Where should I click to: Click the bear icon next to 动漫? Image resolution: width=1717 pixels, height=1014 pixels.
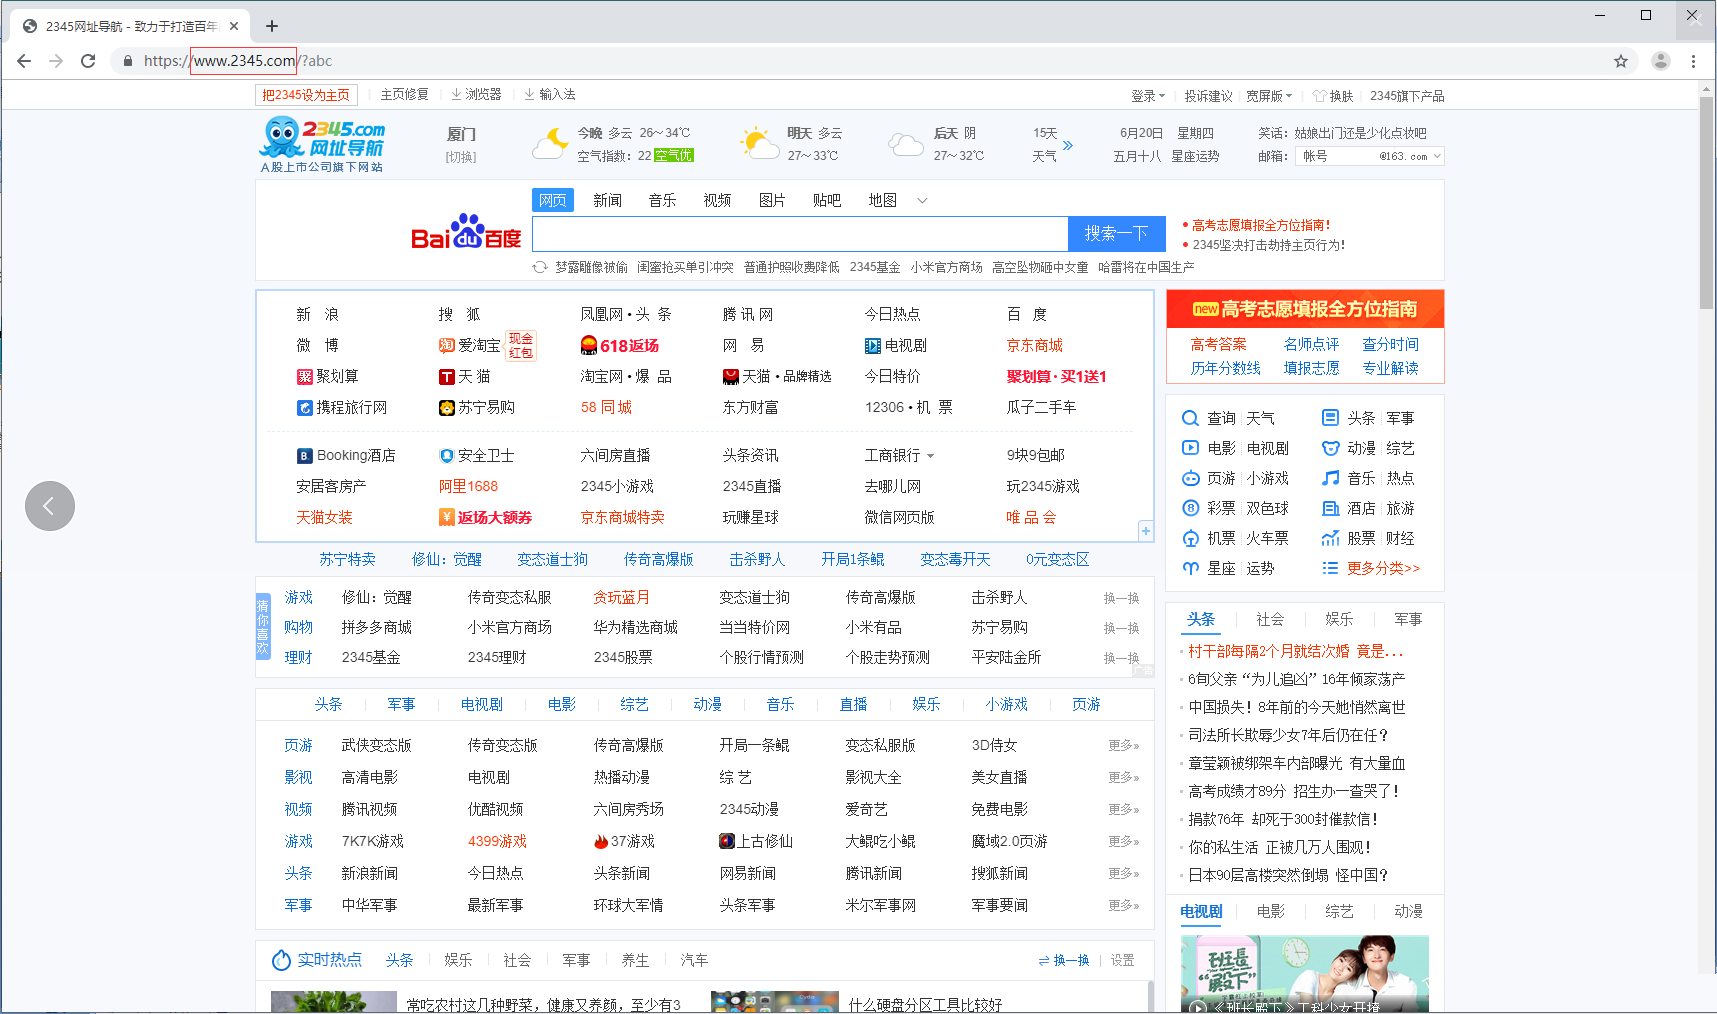(x=1331, y=448)
